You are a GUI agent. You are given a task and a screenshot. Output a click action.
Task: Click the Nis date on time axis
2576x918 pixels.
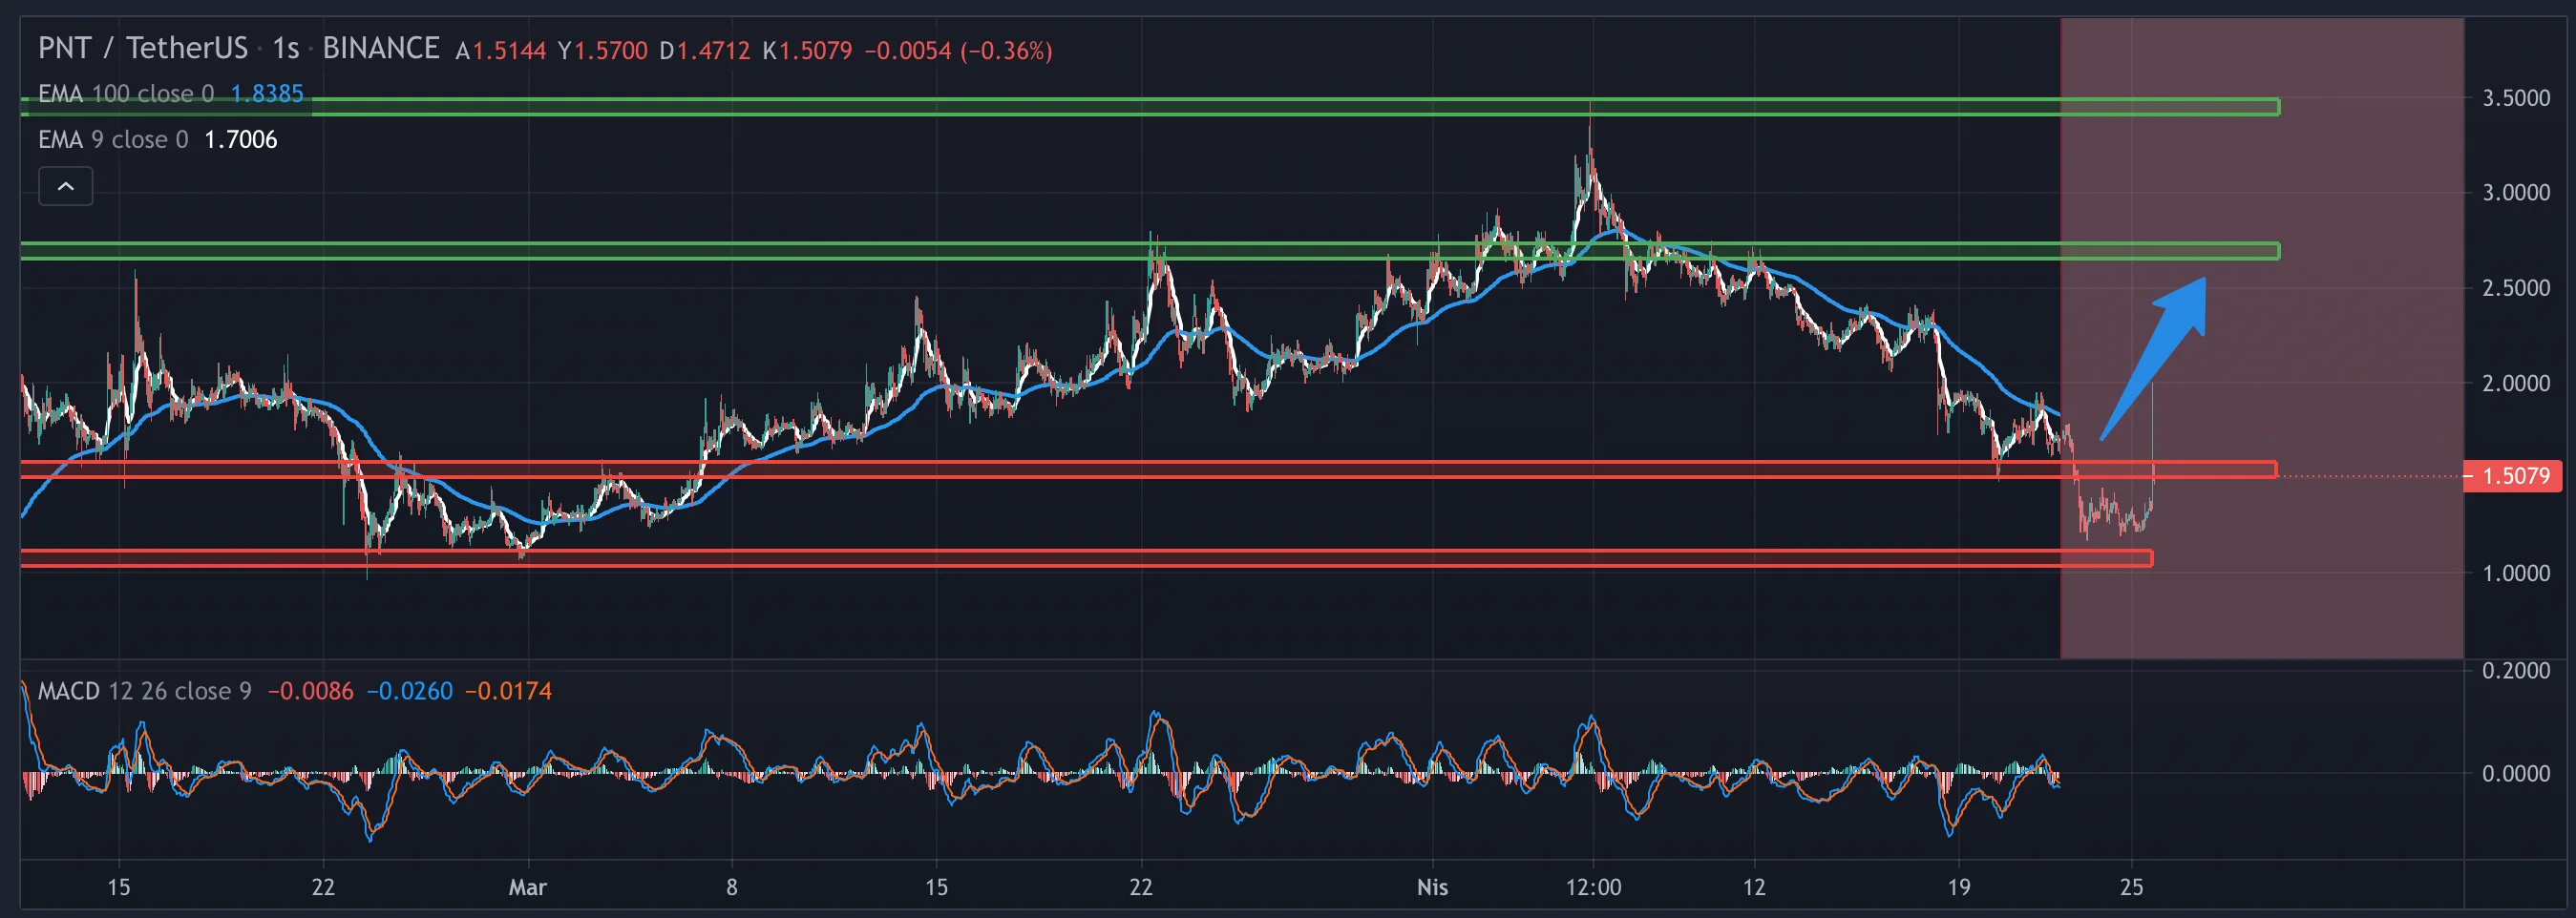[x=1433, y=887]
